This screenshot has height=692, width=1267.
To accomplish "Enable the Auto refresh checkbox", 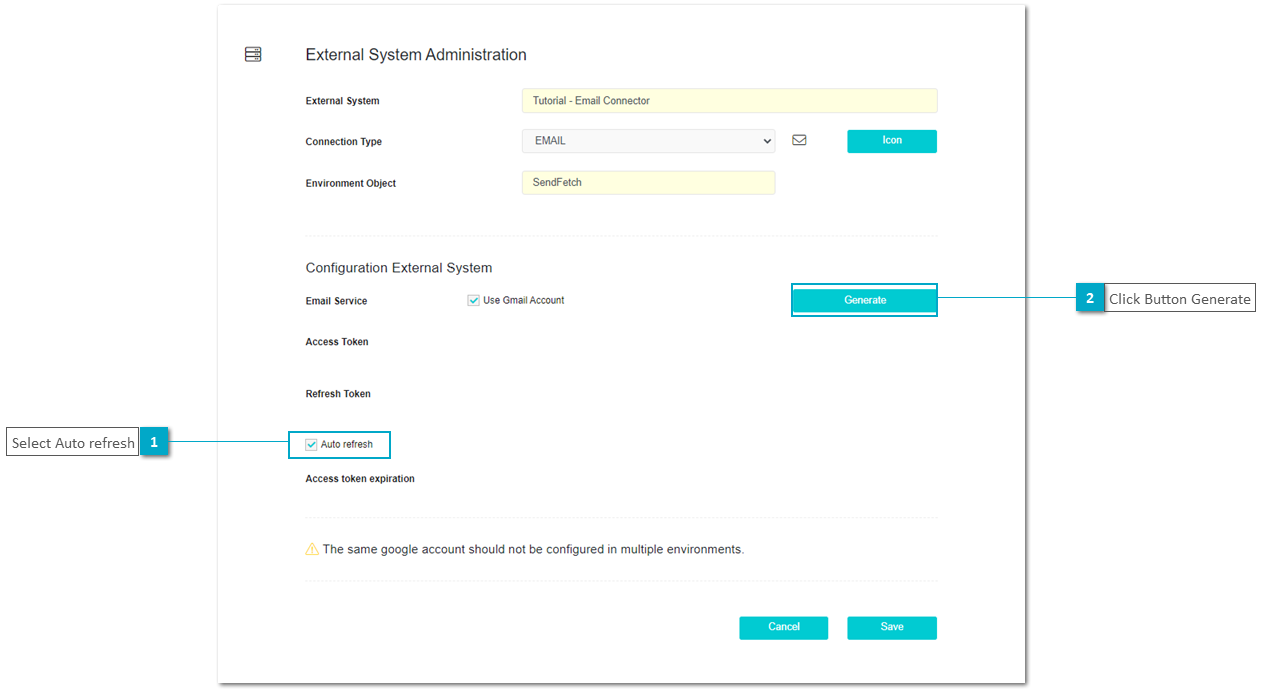I will pyautogui.click(x=311, y=444).
